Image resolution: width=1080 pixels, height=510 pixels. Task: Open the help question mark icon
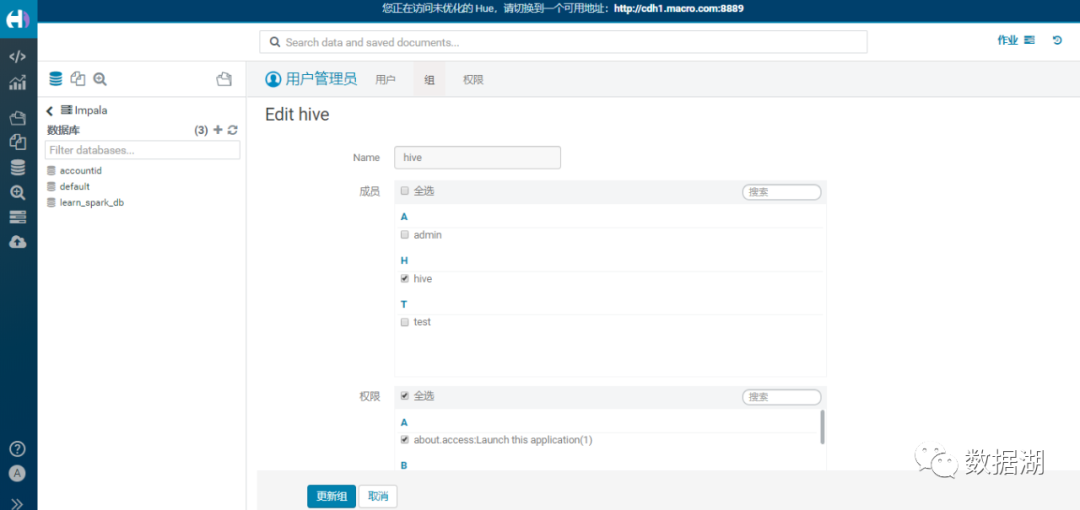[18, 449]
